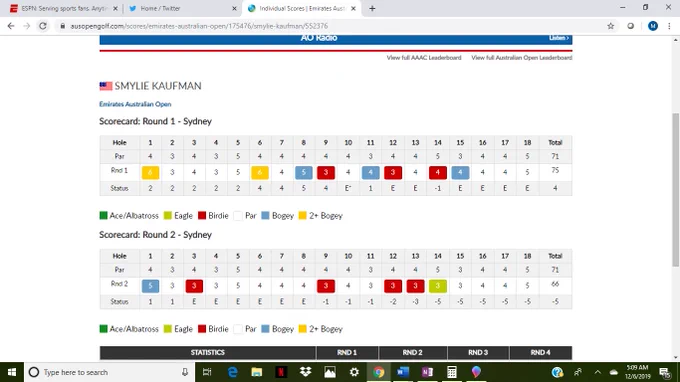Click the page vertical scrollbar thumb
This screenshot has height=382, width=680.
[676, 190]
